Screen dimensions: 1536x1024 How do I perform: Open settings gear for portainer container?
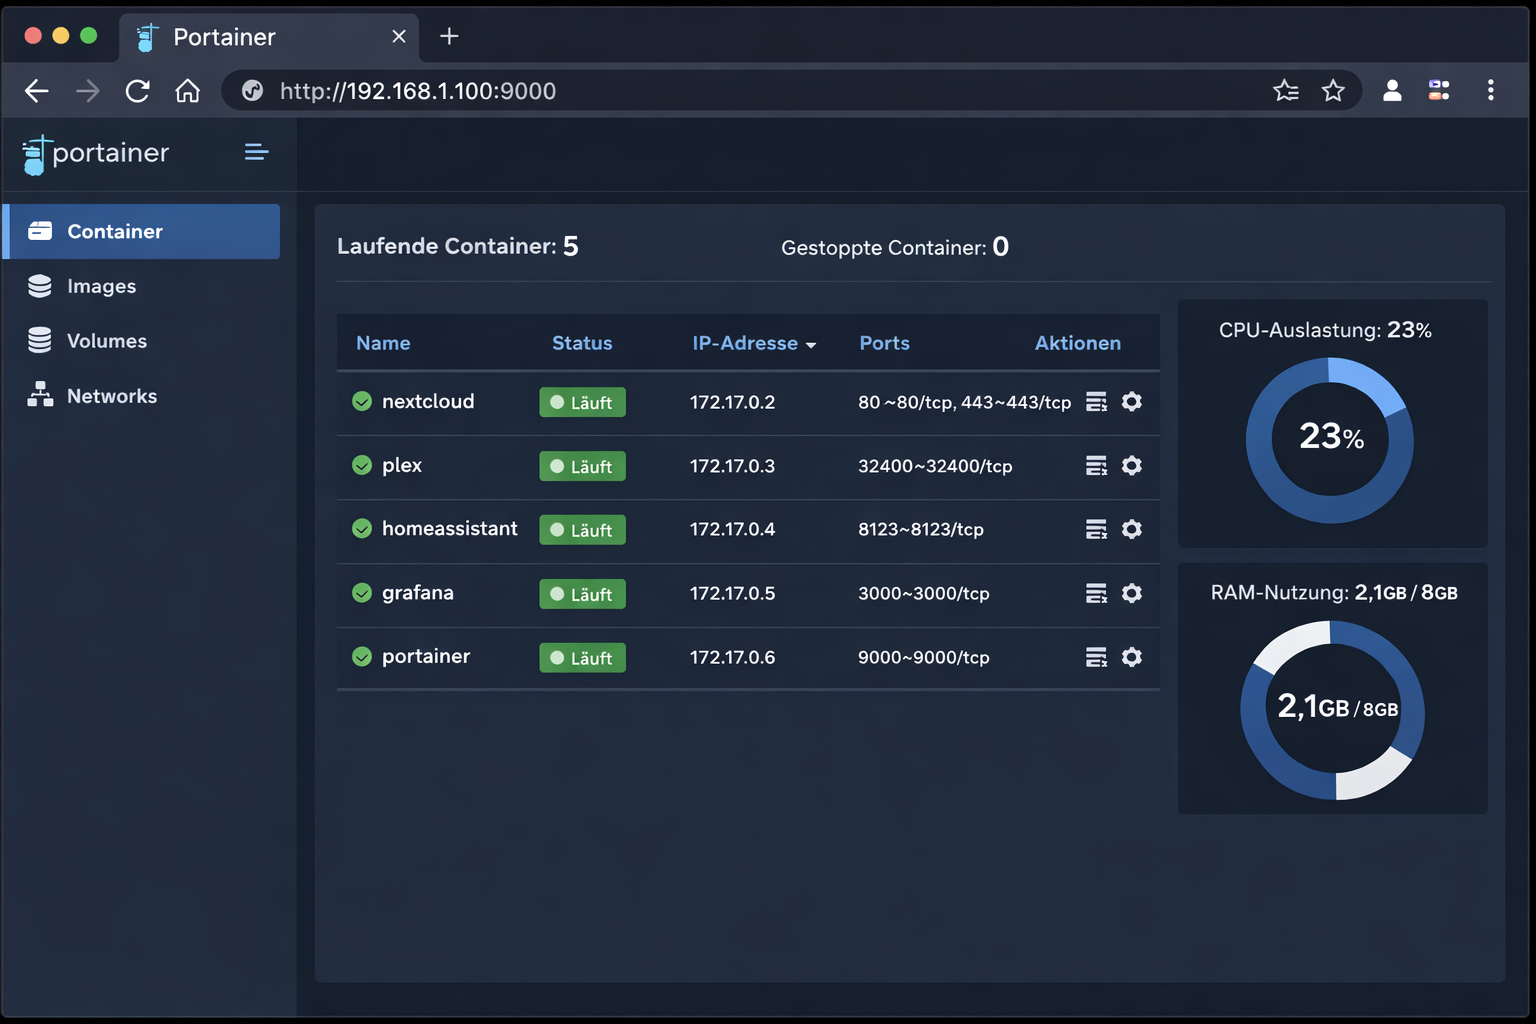point(1131,657)
